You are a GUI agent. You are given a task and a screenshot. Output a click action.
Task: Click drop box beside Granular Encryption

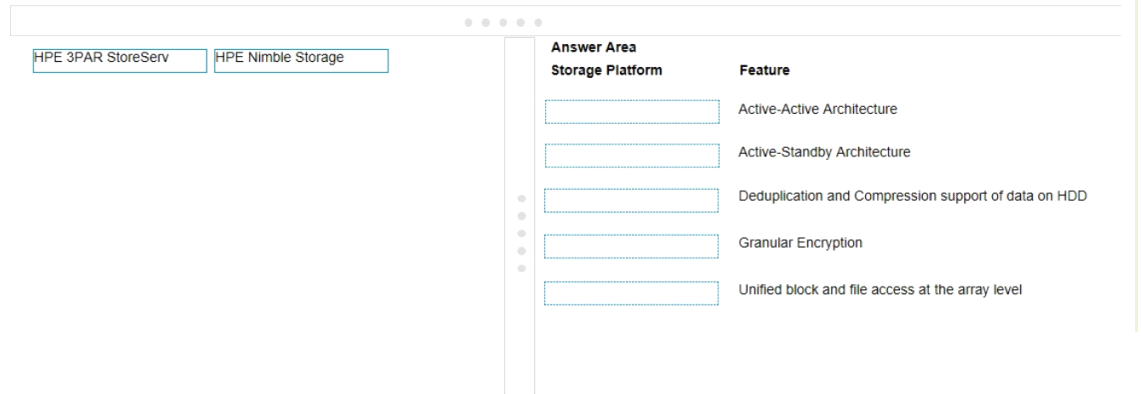click(632, 246)
